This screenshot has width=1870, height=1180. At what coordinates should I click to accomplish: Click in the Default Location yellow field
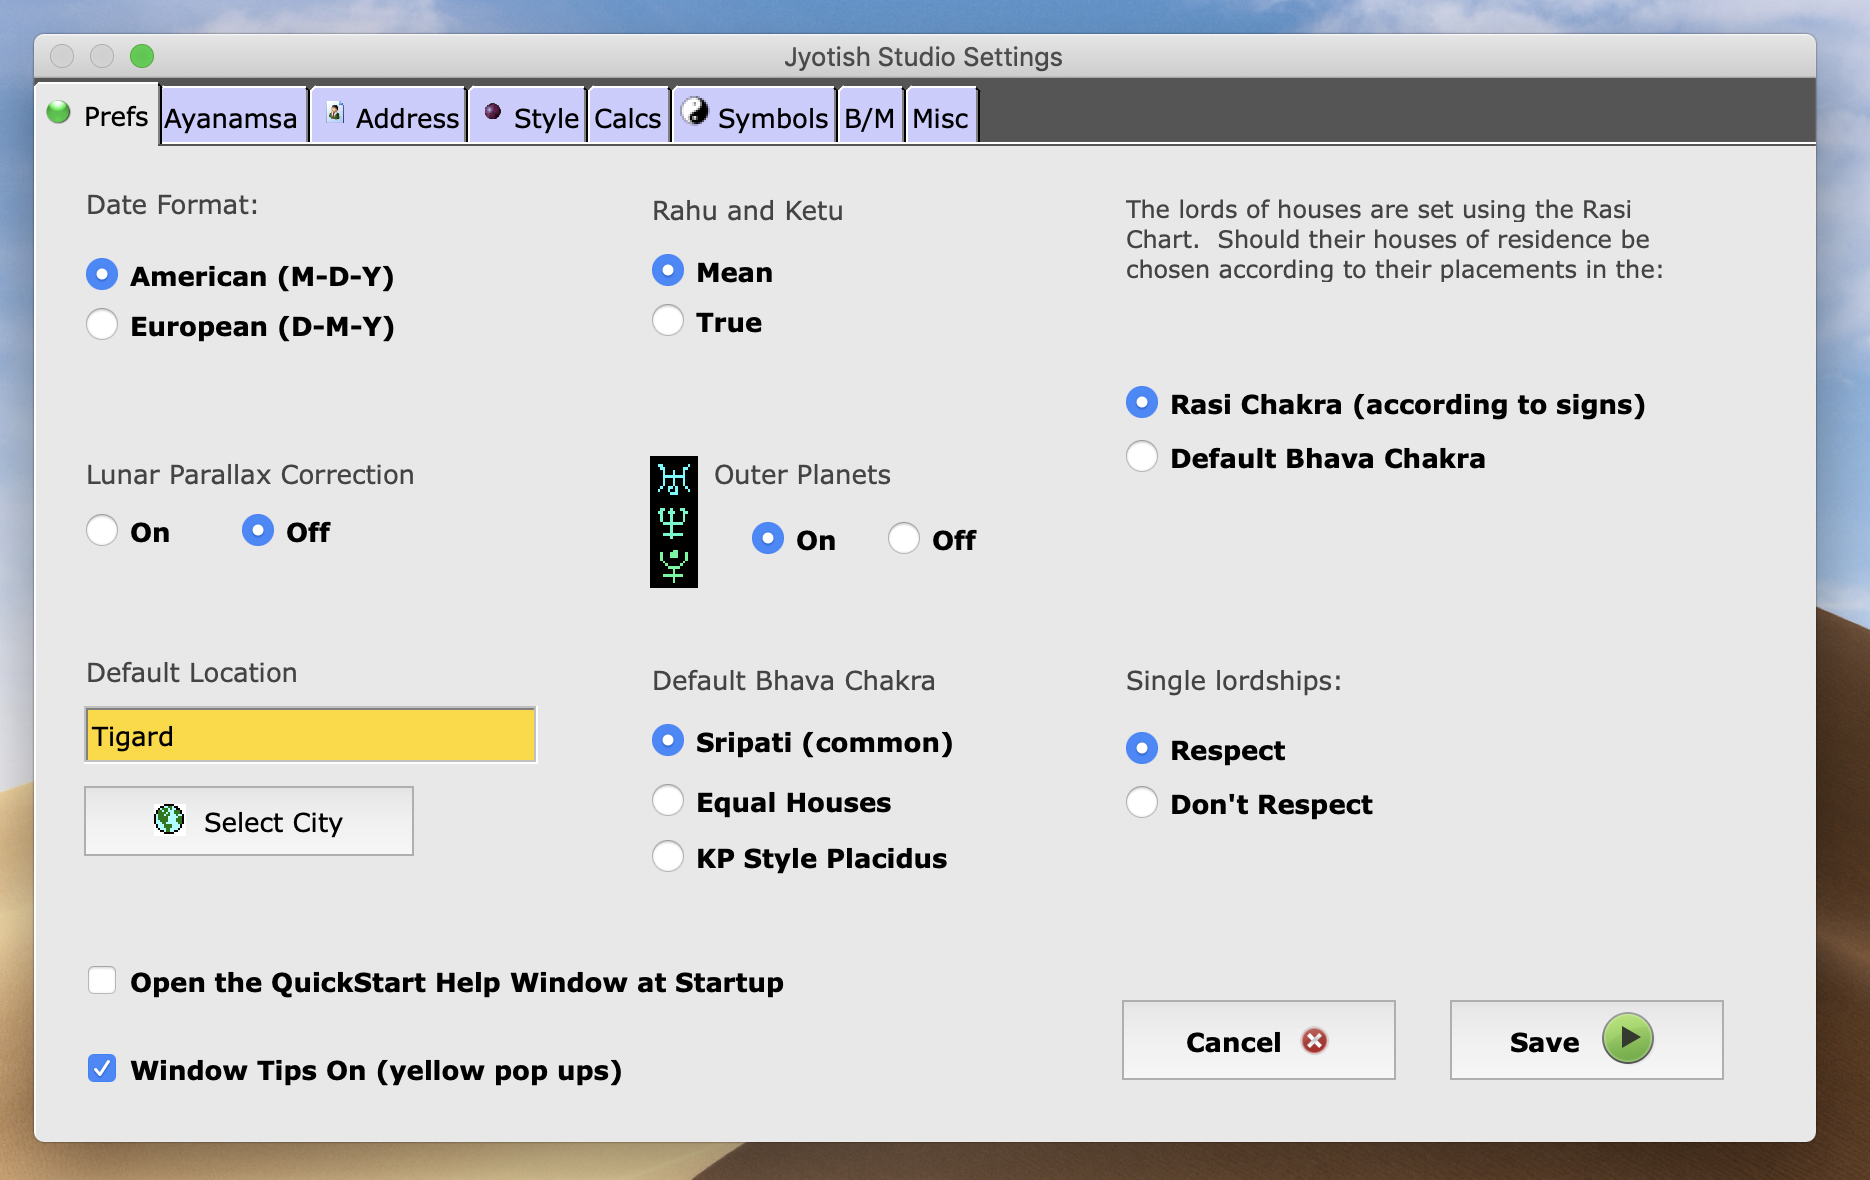coord(310,736)
